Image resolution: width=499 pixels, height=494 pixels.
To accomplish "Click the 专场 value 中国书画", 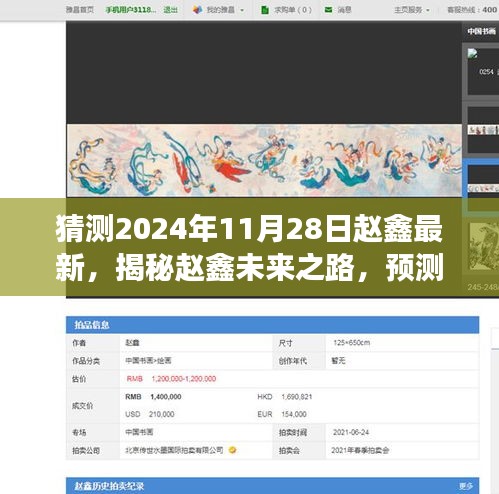I will pos(139,432).
